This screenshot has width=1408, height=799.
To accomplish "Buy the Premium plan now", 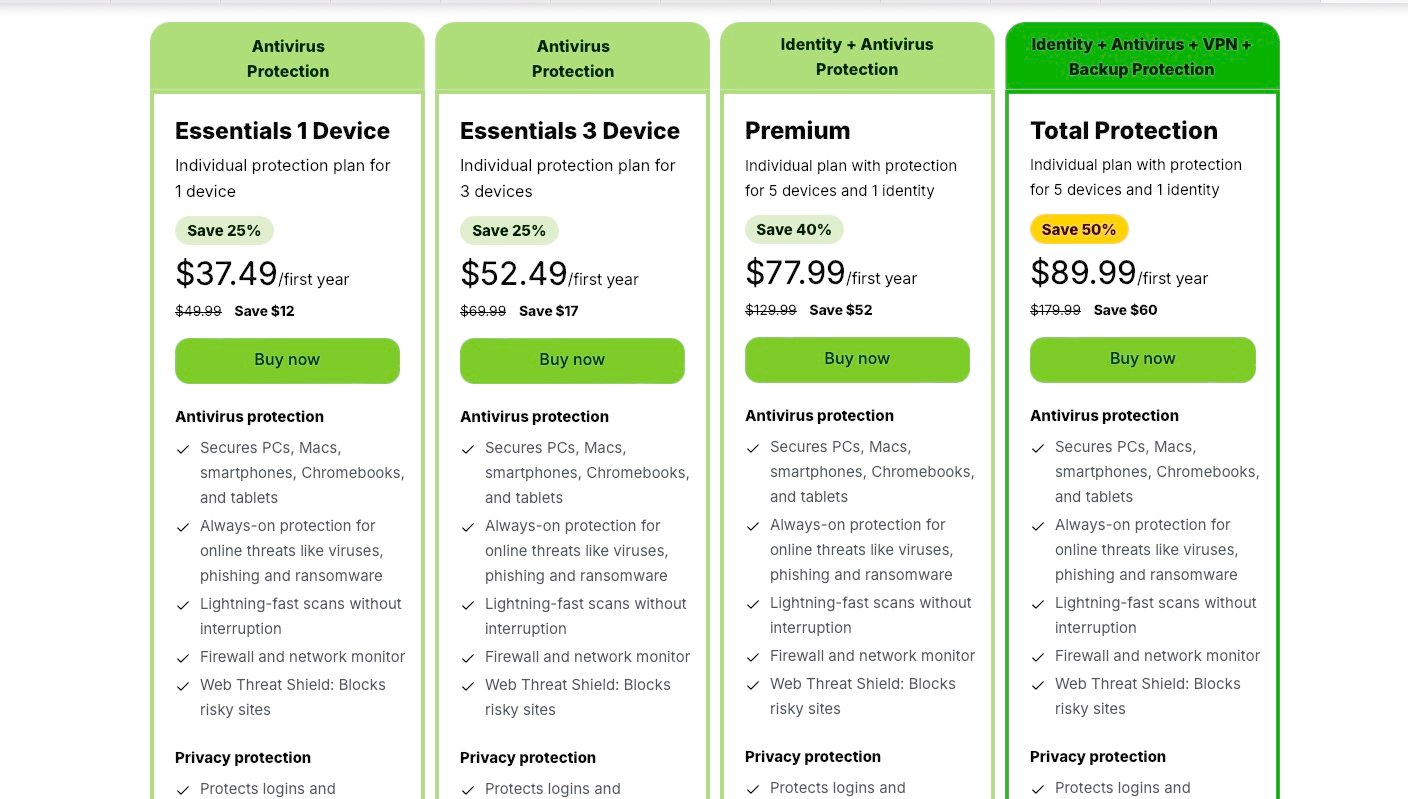I will [857, 359].
